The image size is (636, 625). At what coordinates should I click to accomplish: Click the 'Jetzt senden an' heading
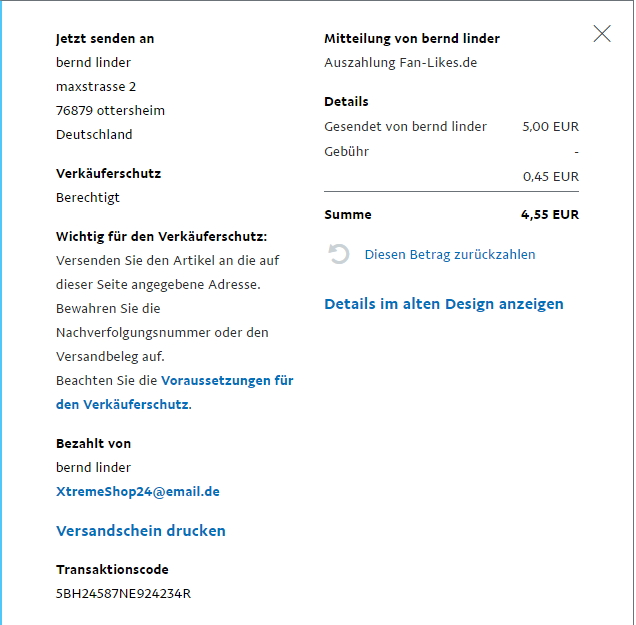[105, 39]
